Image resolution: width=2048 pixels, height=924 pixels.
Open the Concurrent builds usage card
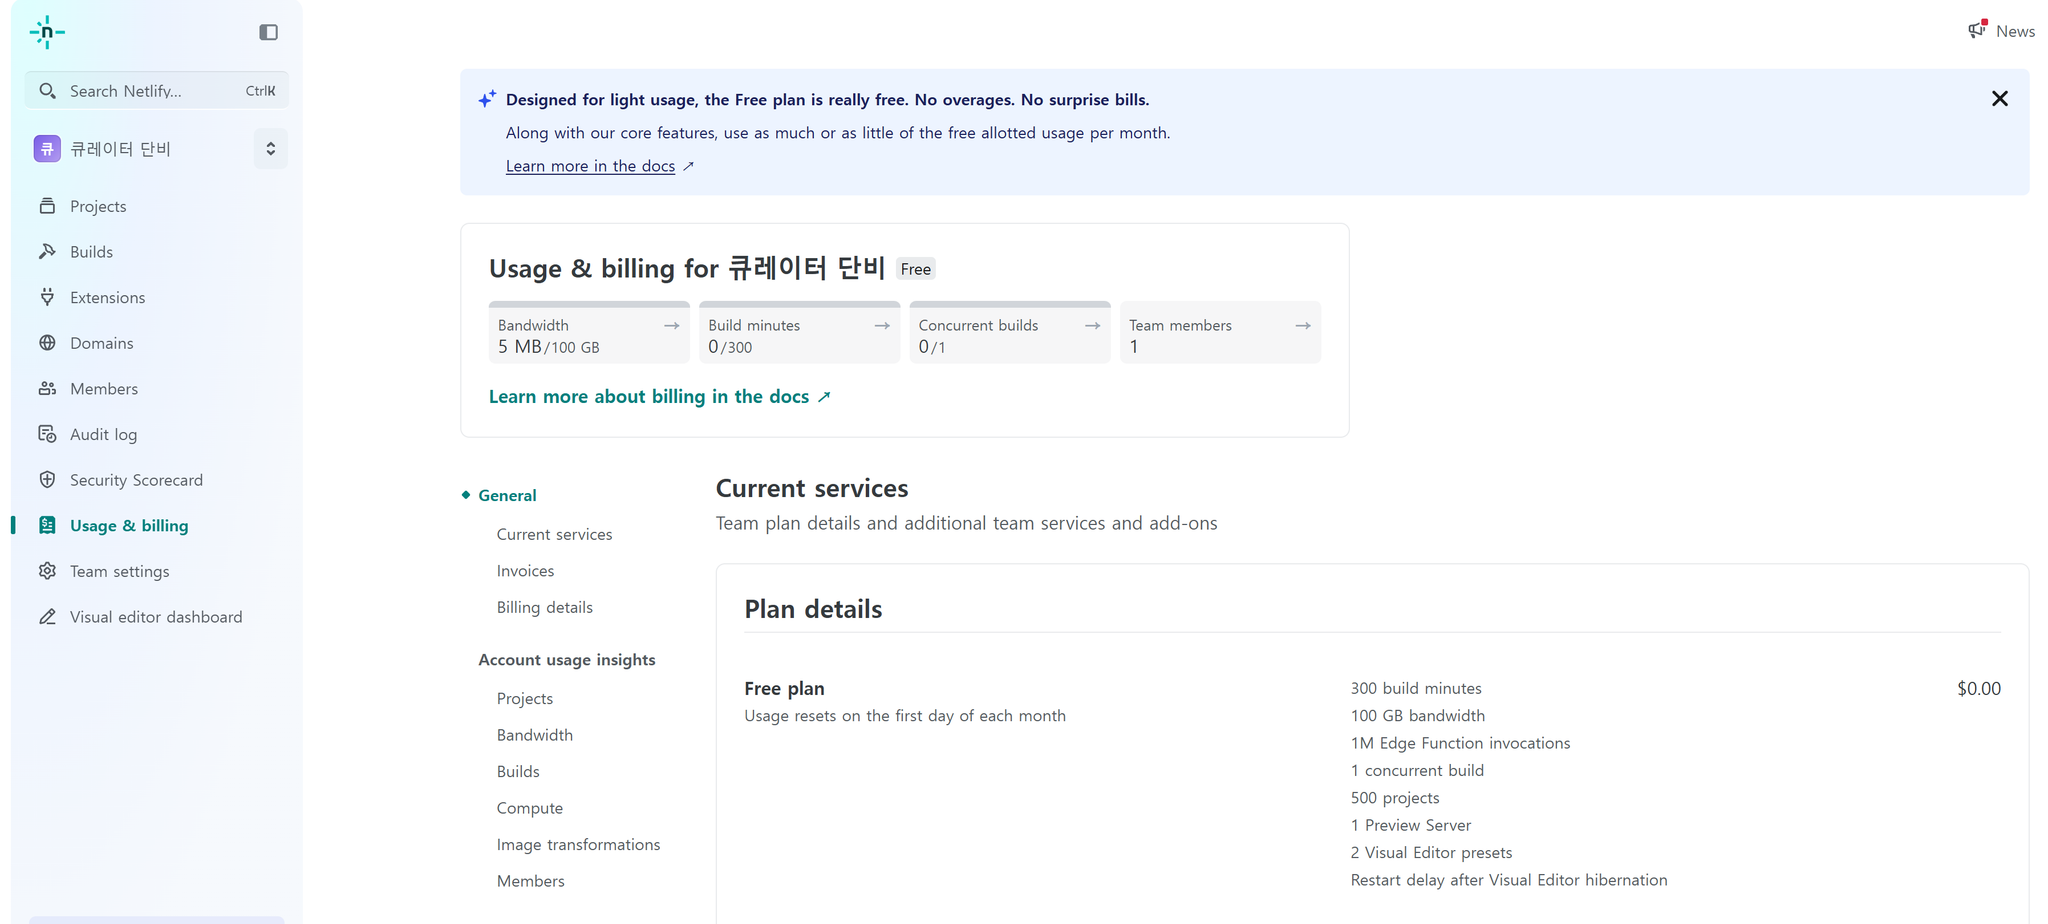tap(1010, 333)
